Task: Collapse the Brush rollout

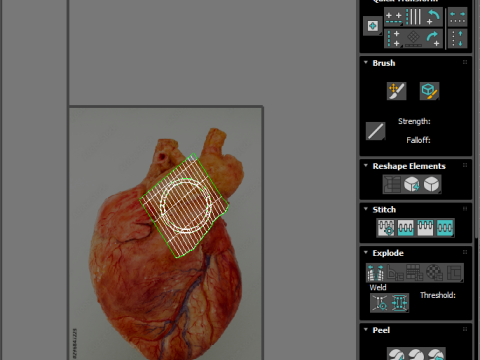Action: click(x=366, y=63)
